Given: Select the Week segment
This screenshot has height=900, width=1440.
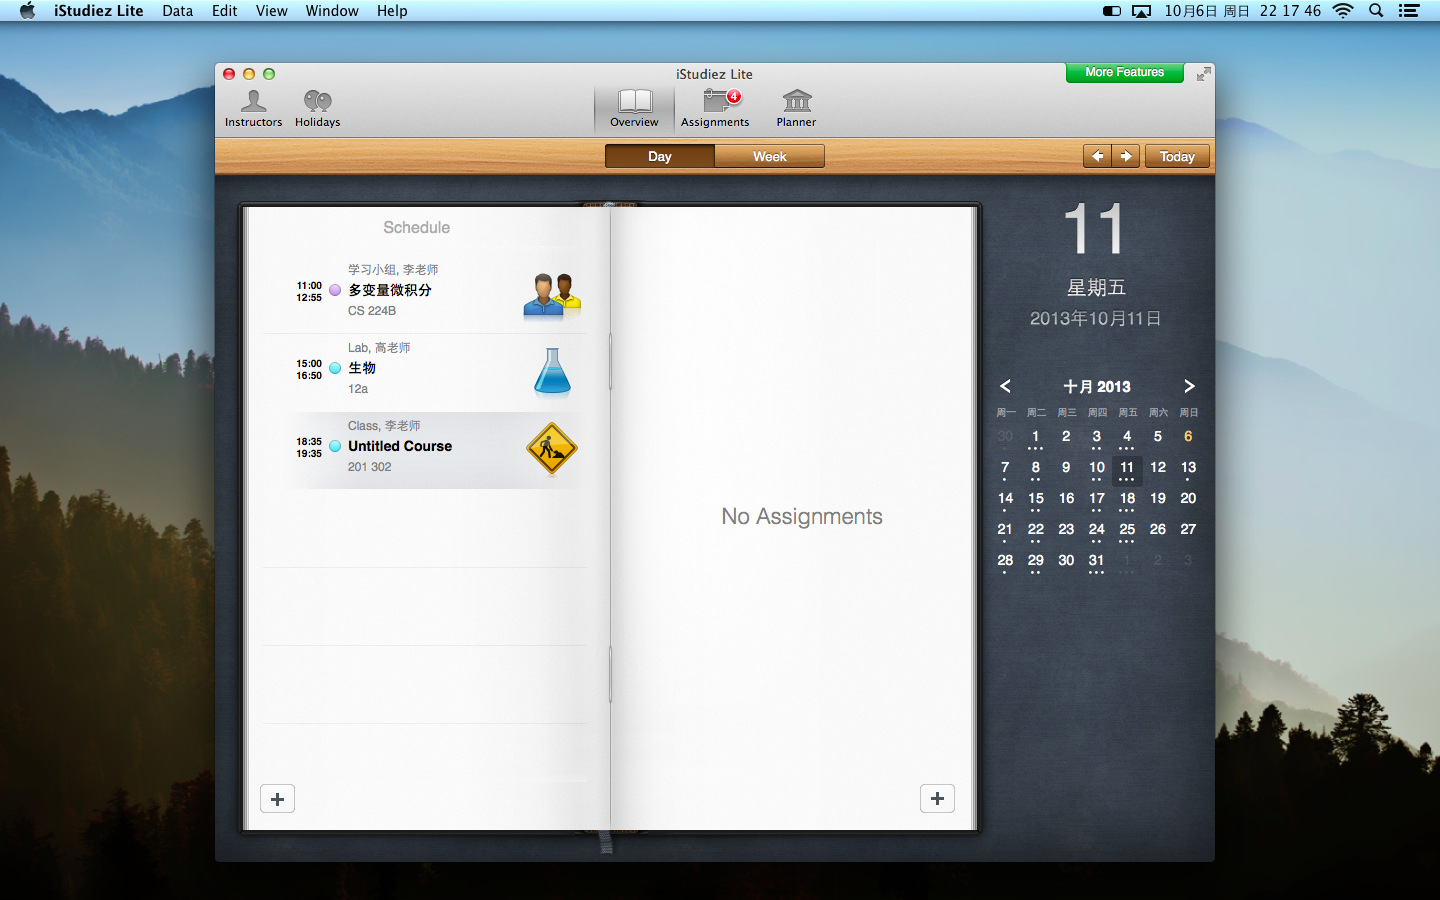Looking at the screenshot, I should (770, 156).
